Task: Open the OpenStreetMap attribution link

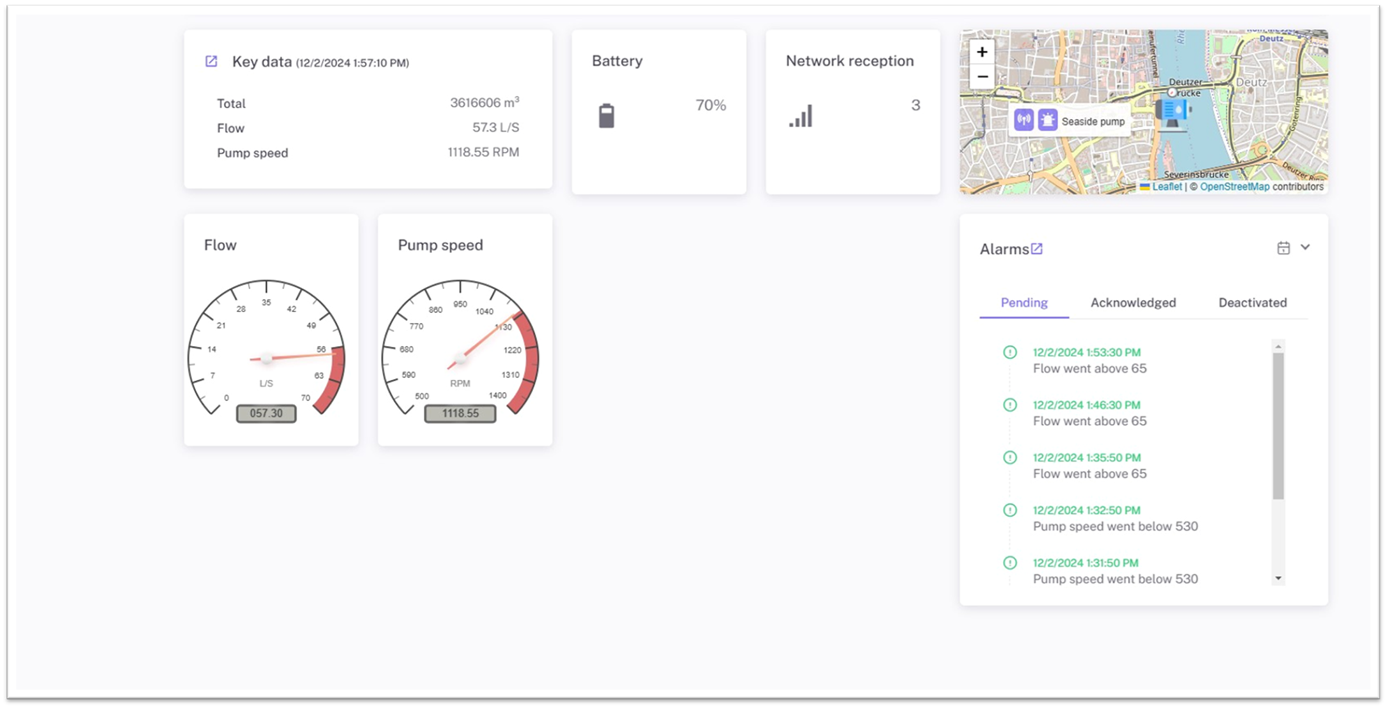Action: click(1233, 186)
